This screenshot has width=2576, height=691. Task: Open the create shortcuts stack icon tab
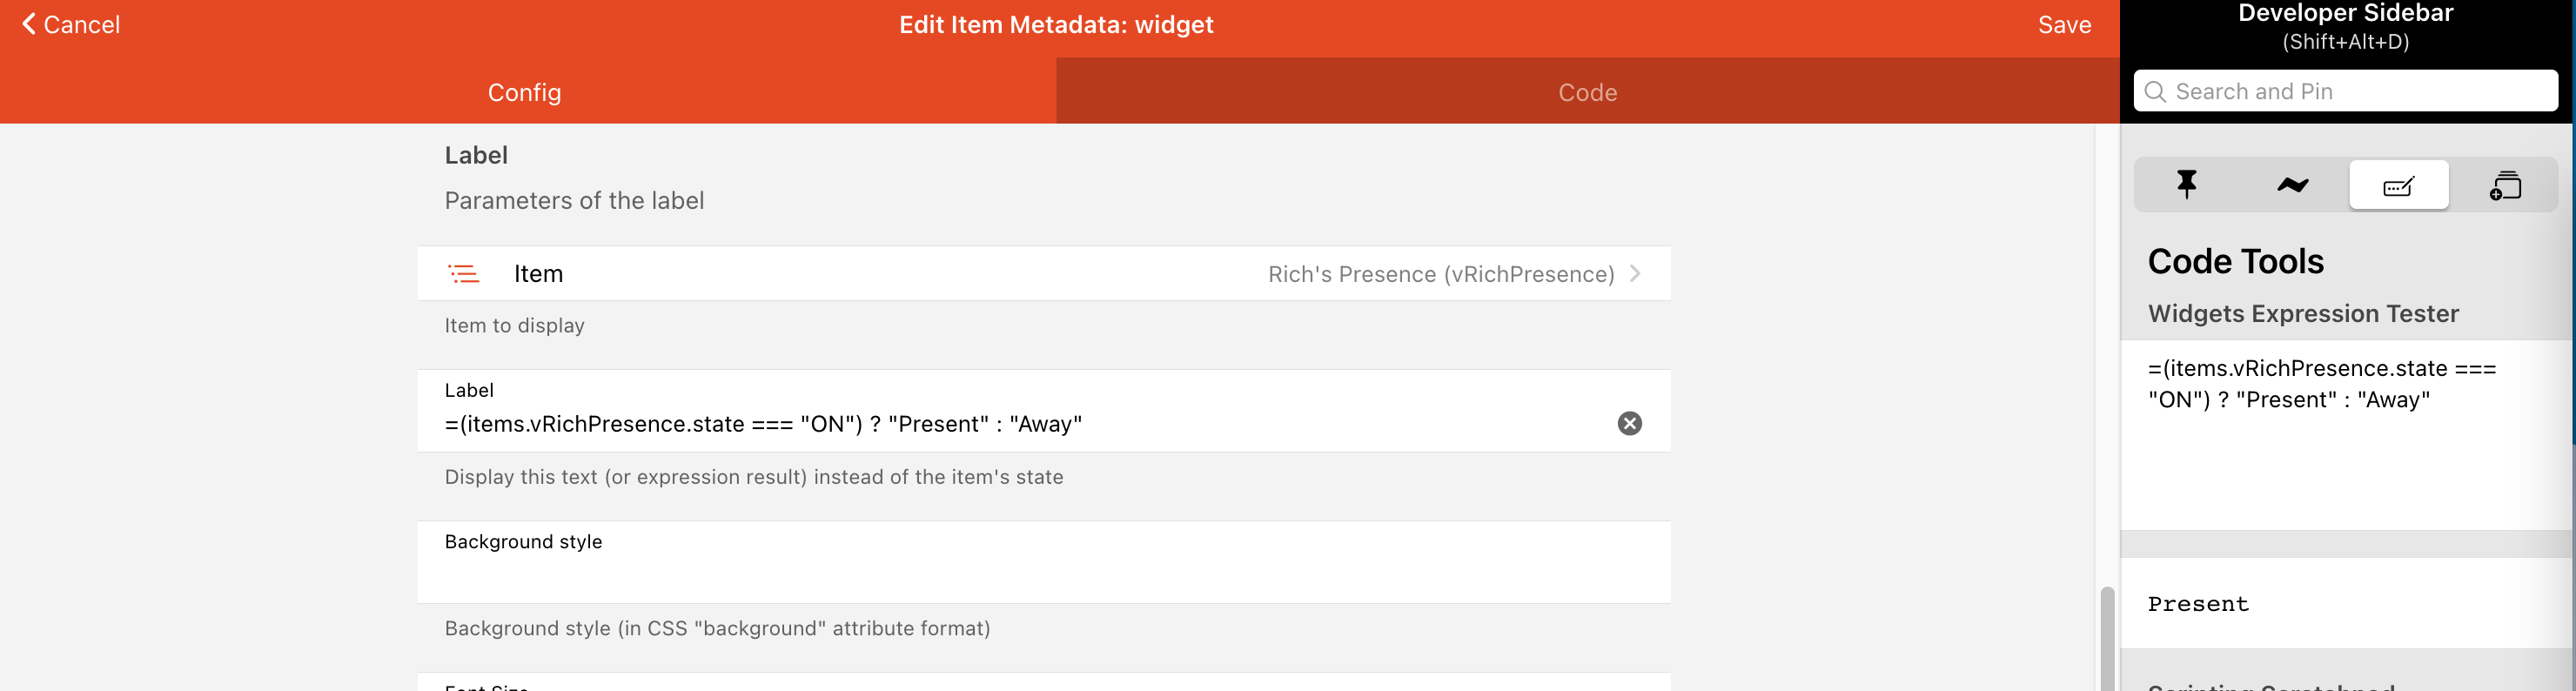pos(2504,185)
